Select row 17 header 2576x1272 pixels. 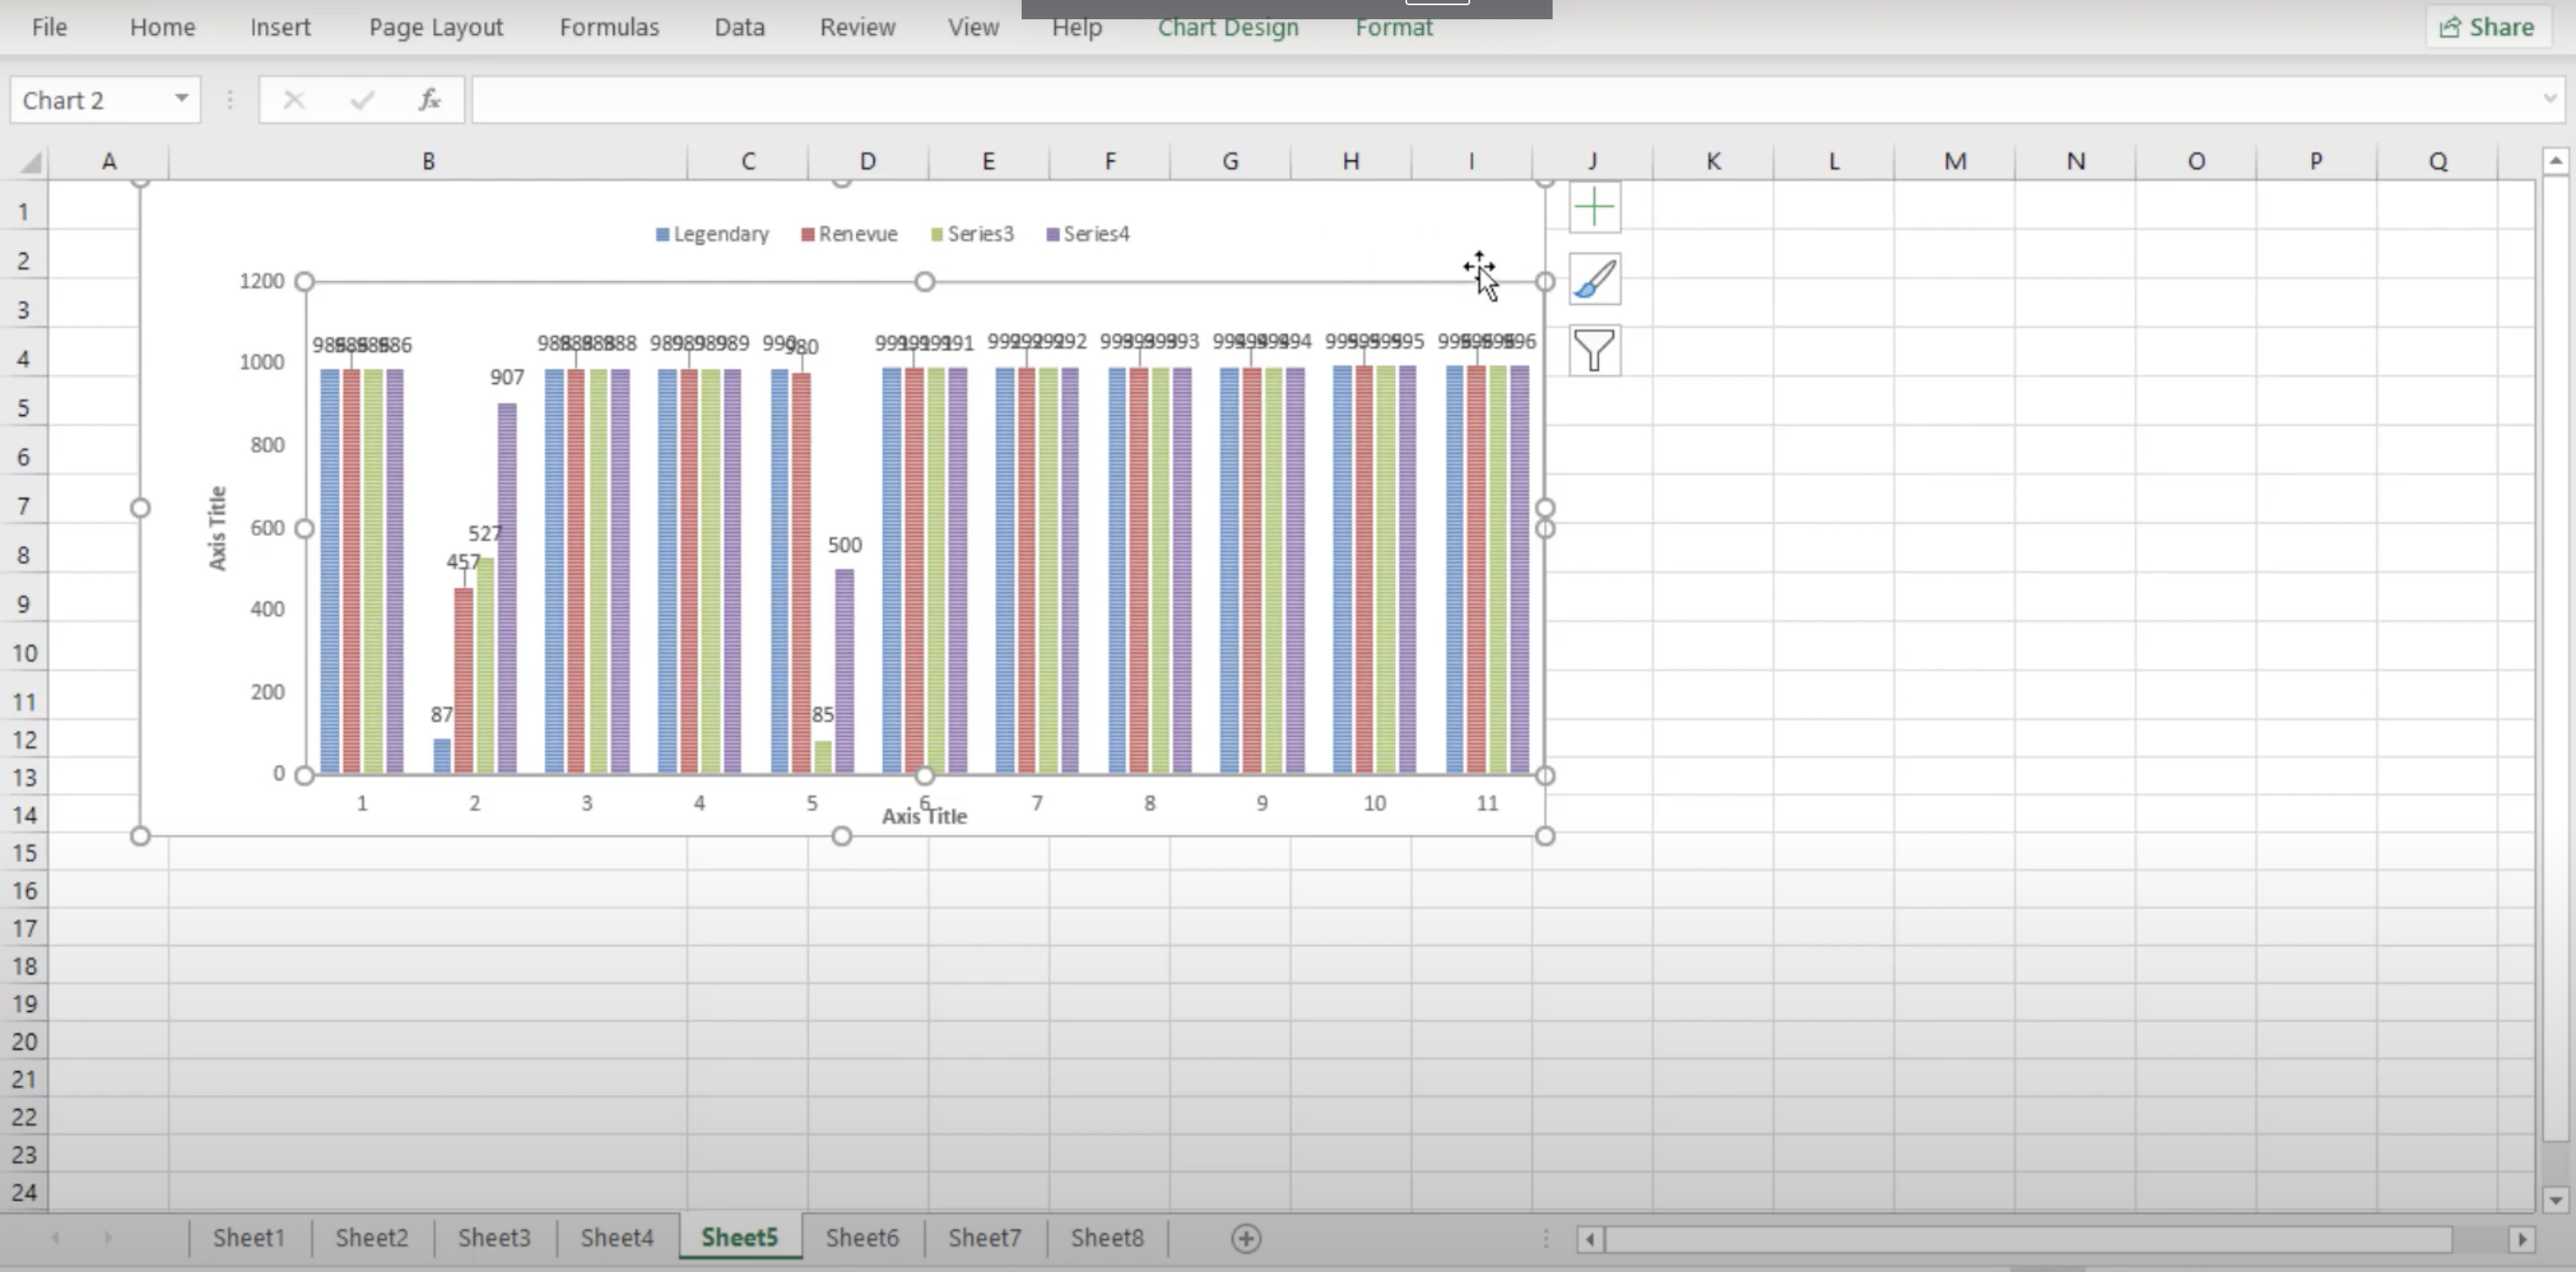pos(24,929)
